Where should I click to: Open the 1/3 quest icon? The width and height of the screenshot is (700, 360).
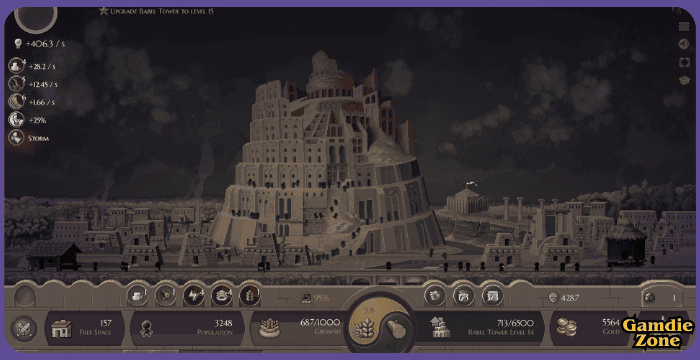click(x=463, y=295)
